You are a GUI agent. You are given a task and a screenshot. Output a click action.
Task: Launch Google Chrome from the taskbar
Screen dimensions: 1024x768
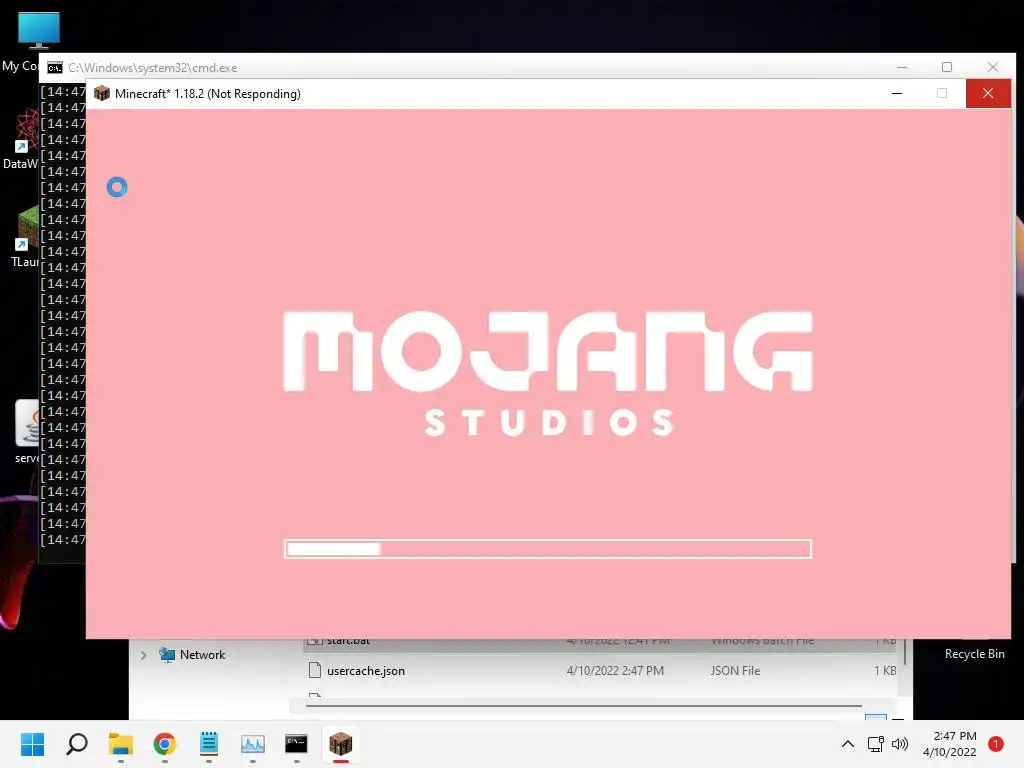[165, 743]
